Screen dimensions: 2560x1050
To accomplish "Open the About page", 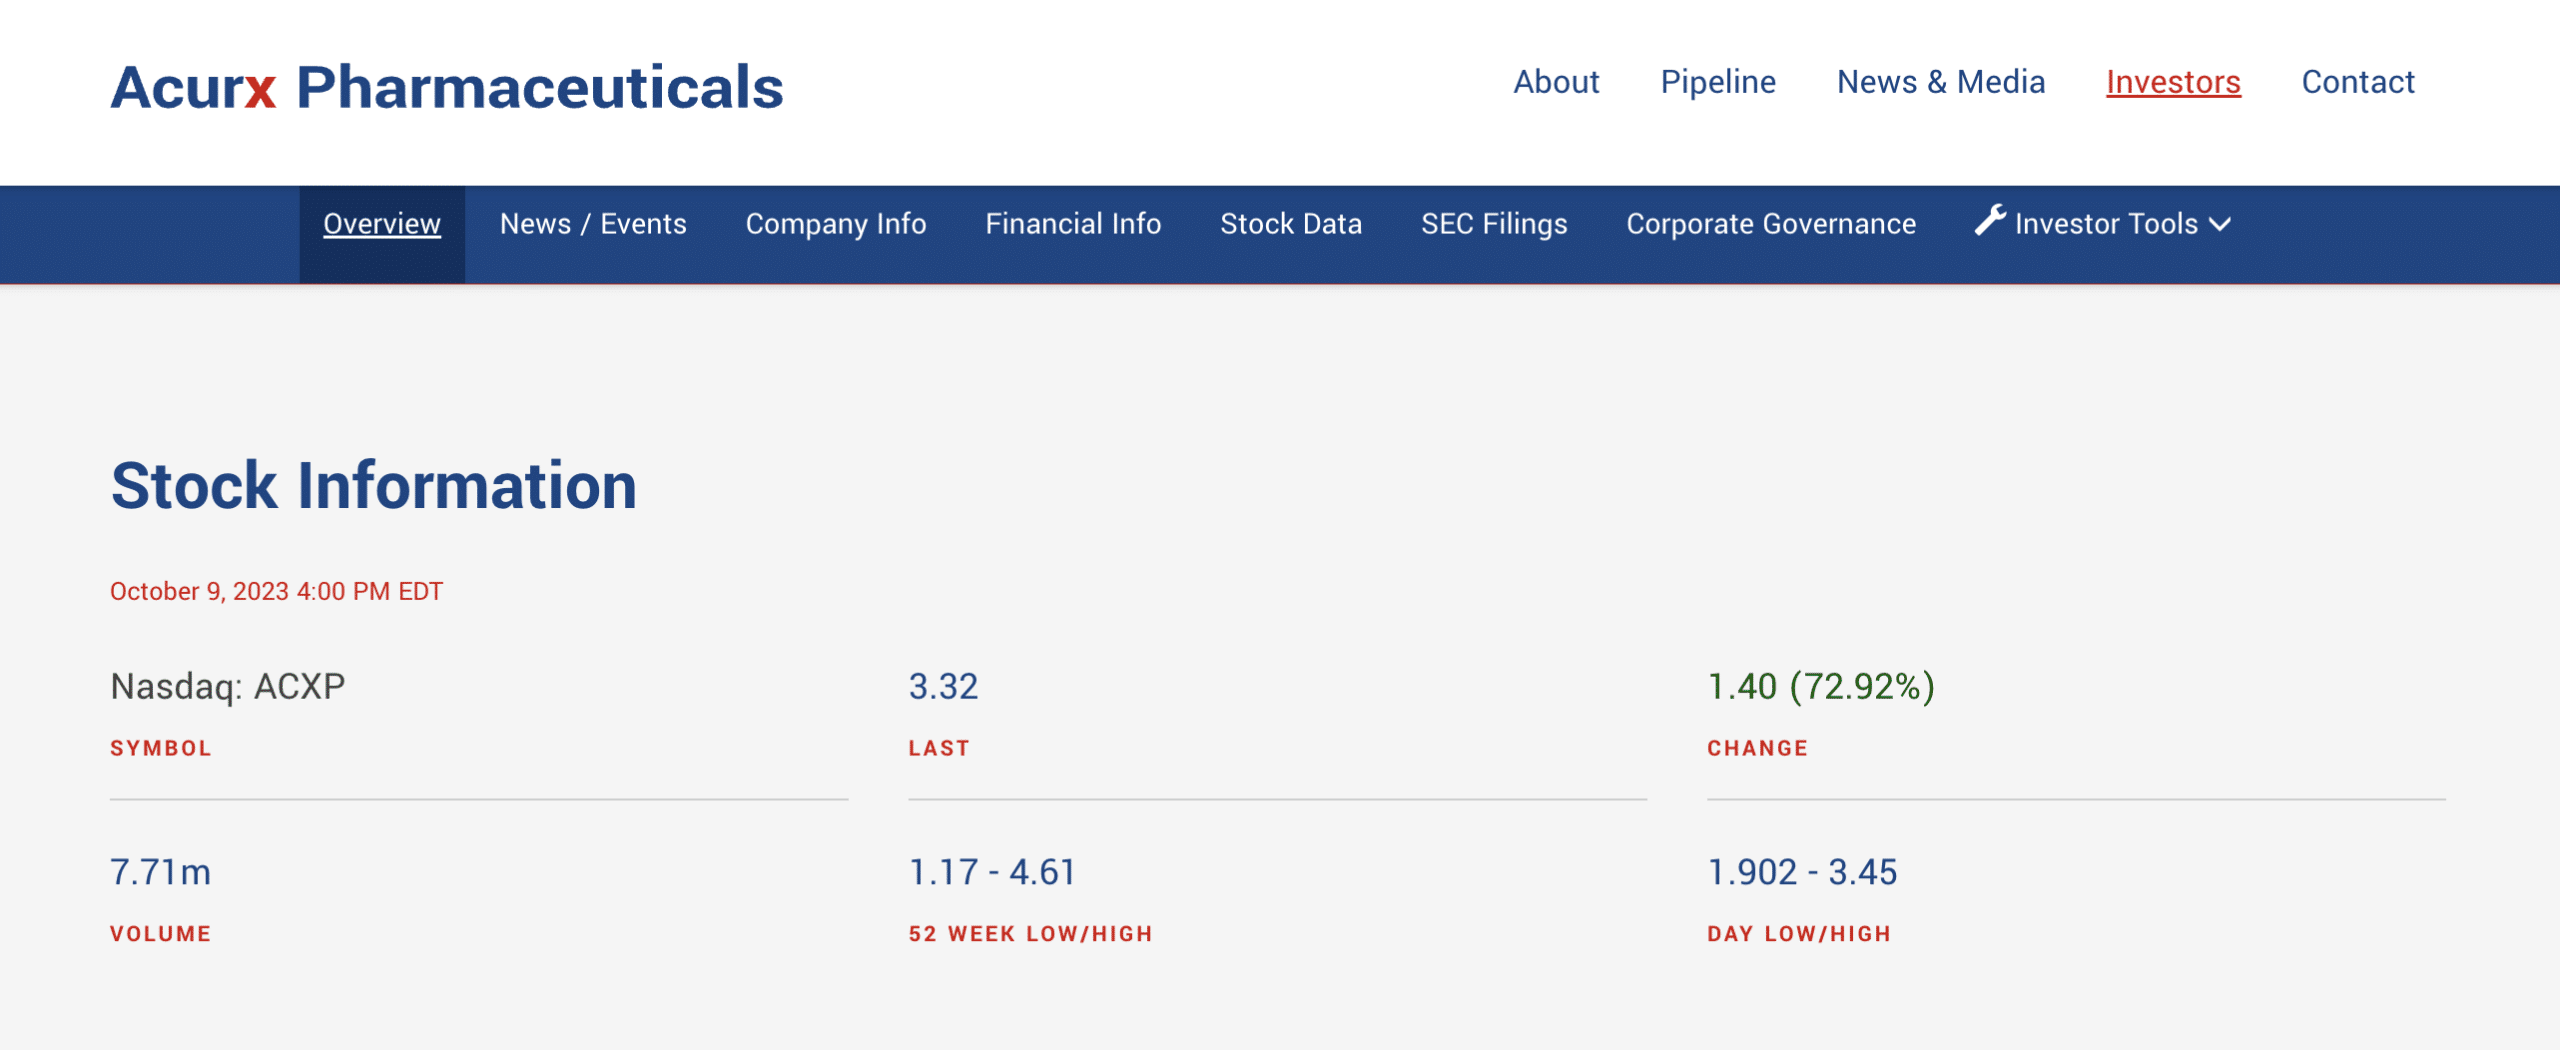I will click(1556, 82).
